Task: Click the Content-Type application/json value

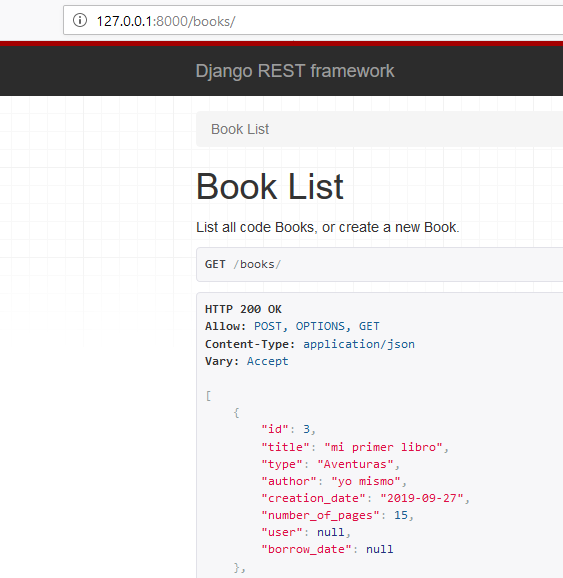Action: tap(359, 344)
